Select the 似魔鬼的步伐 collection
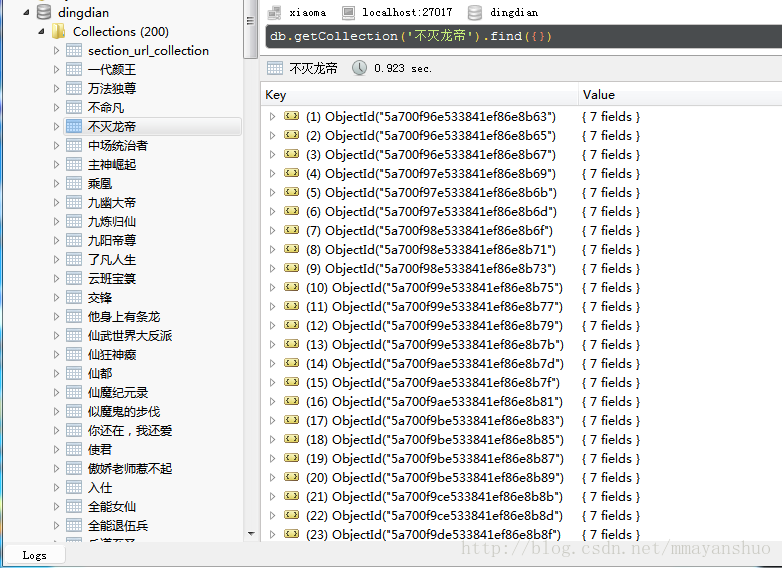This screenshot has width=782, height=568. (x=124, y=411)
